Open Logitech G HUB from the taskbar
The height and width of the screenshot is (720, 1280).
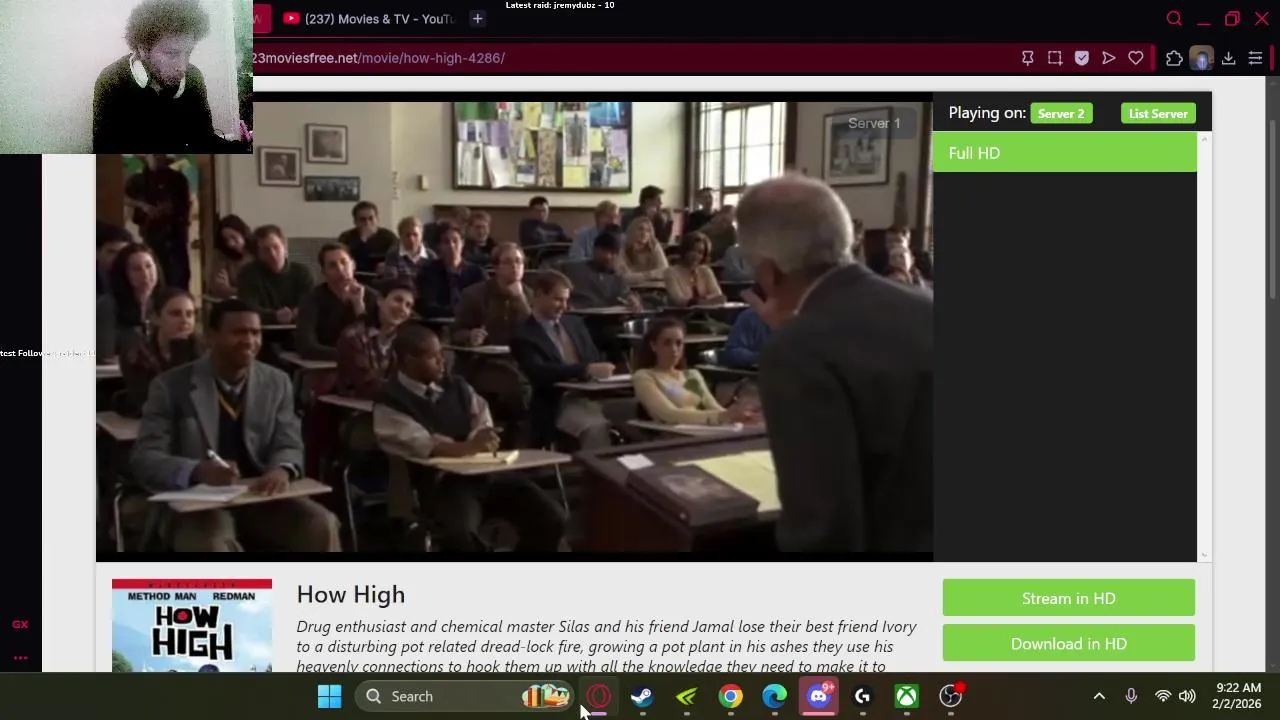pos(862,696)
